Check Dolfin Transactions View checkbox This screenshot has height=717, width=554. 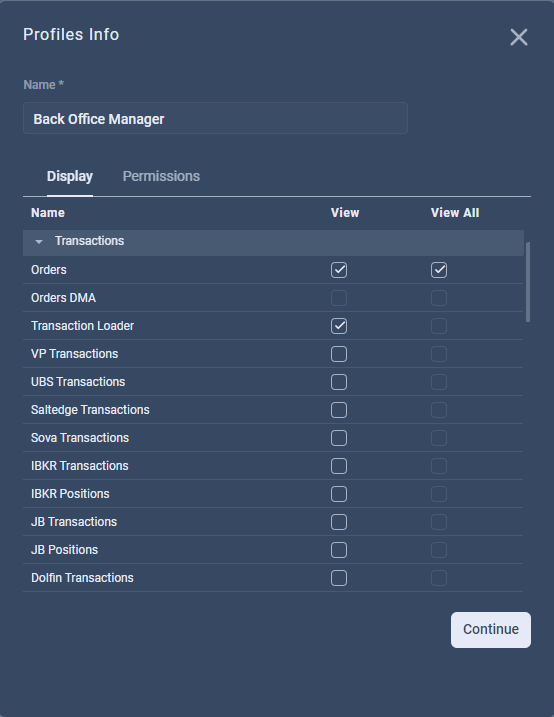point(339,578)
